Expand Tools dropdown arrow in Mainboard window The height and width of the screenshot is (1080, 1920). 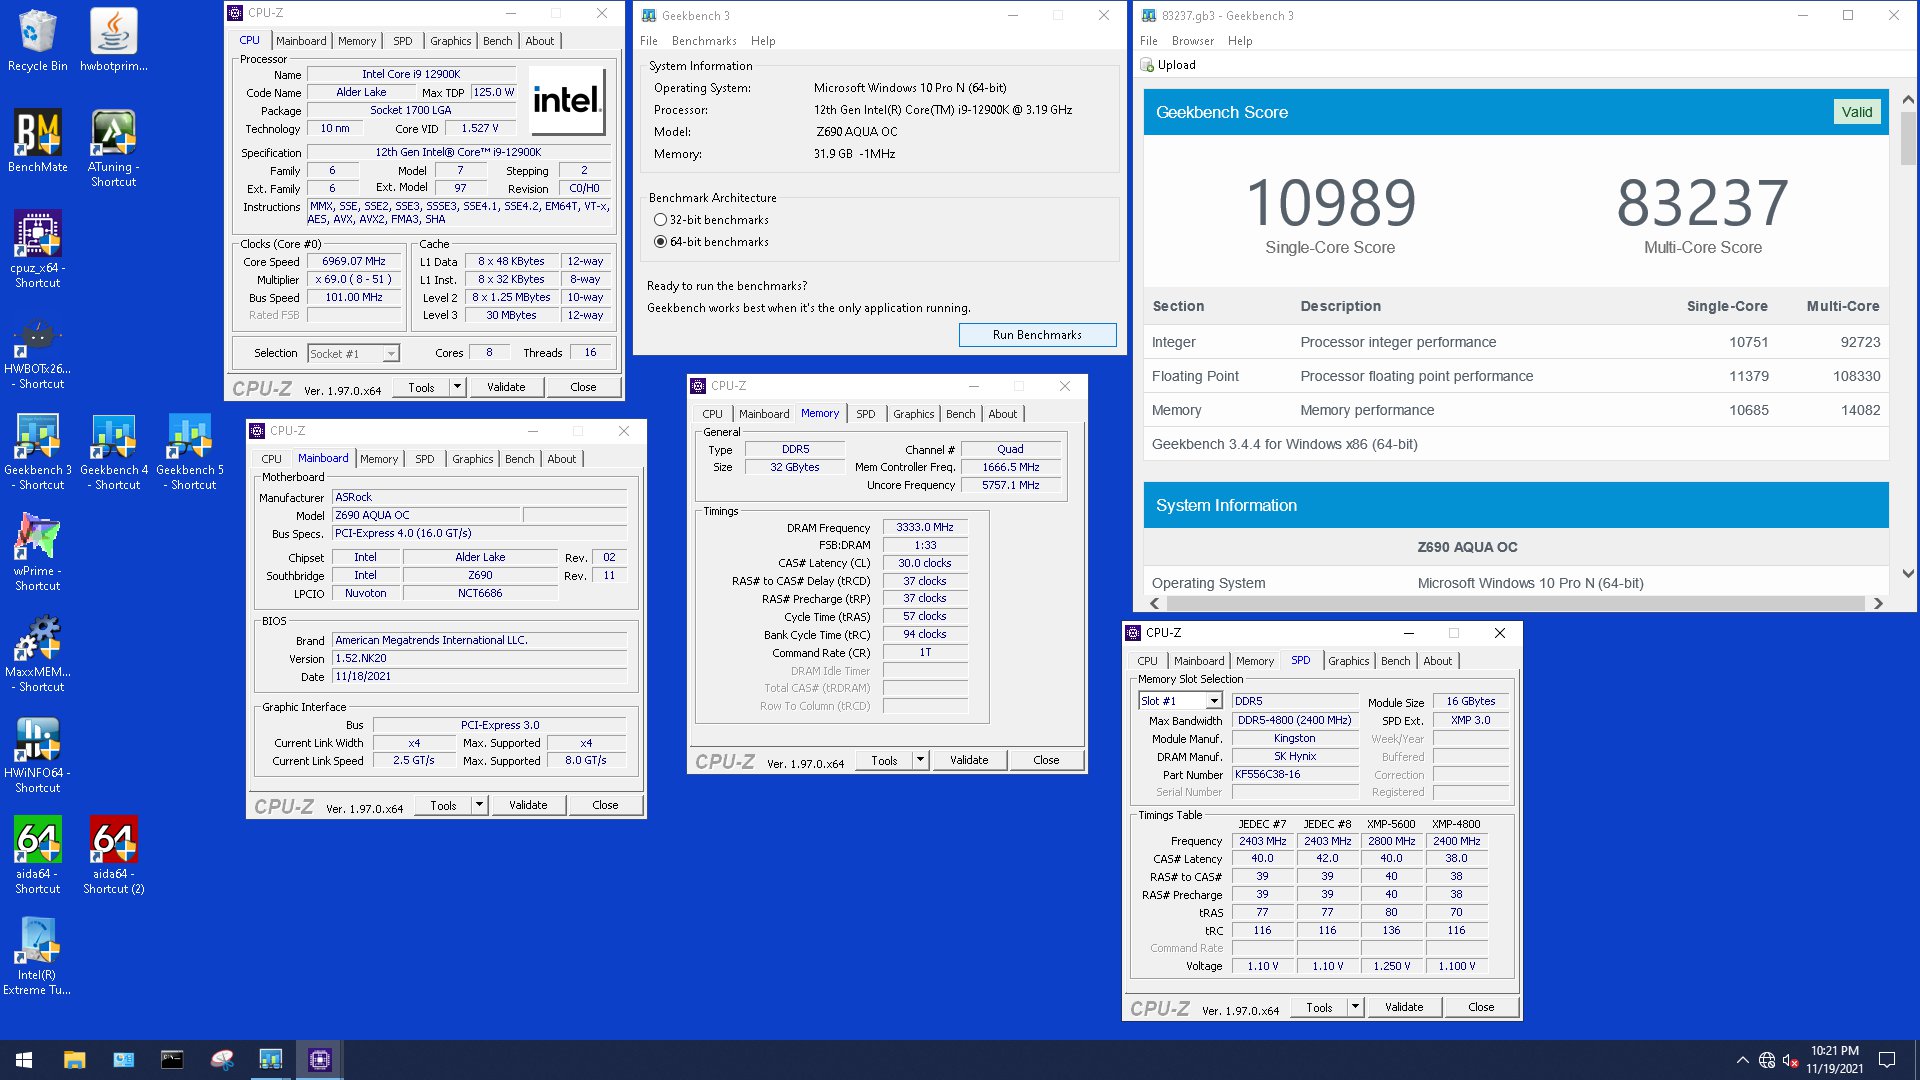click(x=479, y=806)
